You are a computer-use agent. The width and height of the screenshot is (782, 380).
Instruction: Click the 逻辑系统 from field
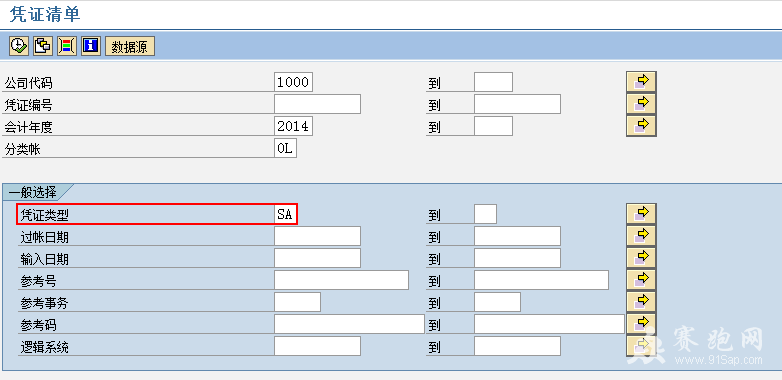317,346
